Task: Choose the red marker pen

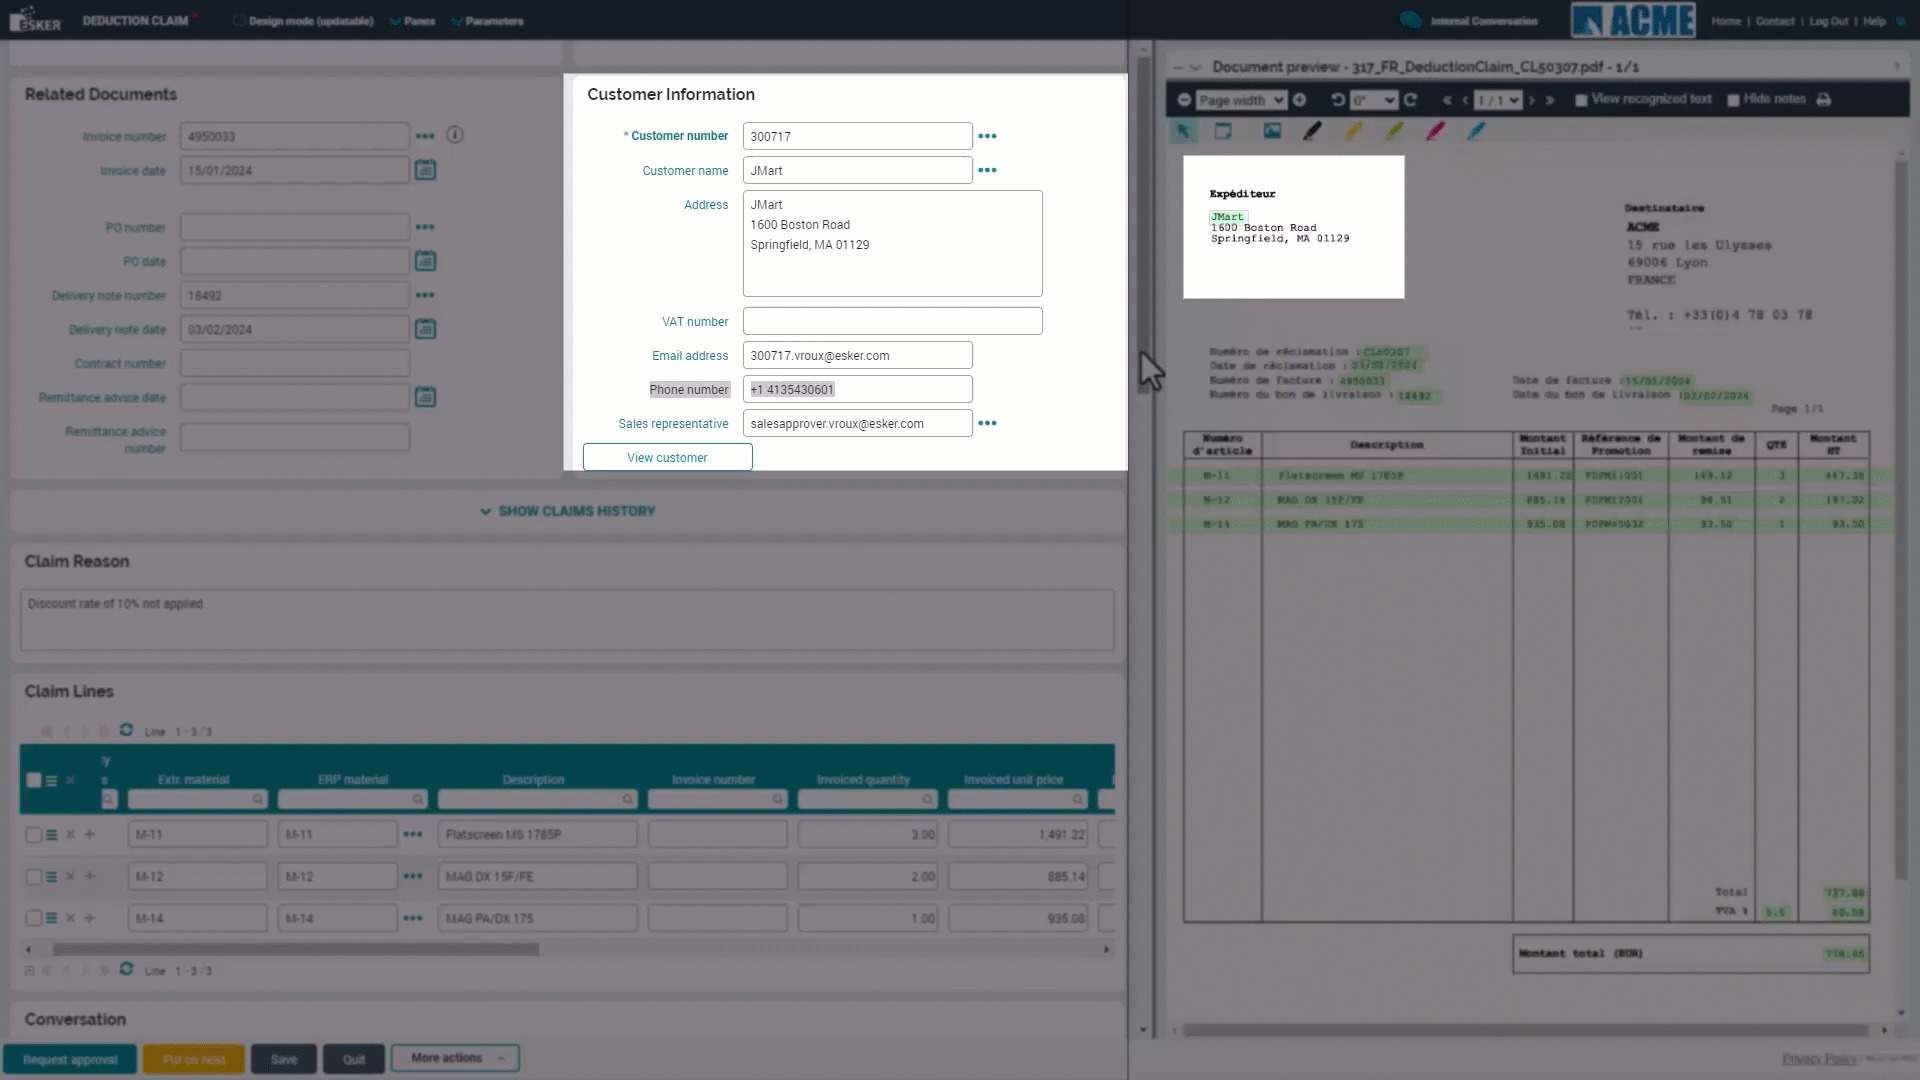Action: pos(1435,131)
